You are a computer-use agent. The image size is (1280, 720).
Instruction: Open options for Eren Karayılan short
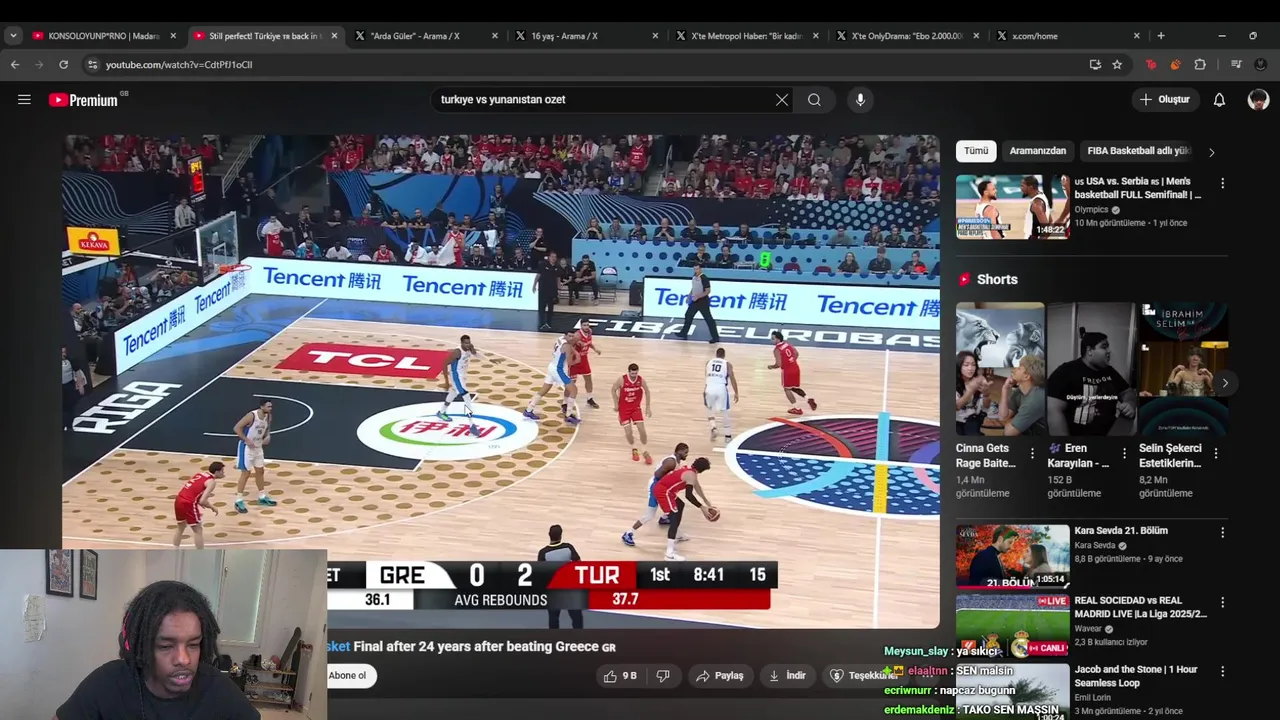1124,454
